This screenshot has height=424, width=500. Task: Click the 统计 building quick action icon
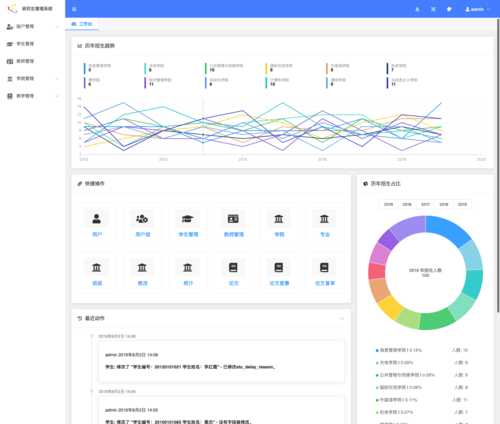pyautogui.click(x=188, y=267)
